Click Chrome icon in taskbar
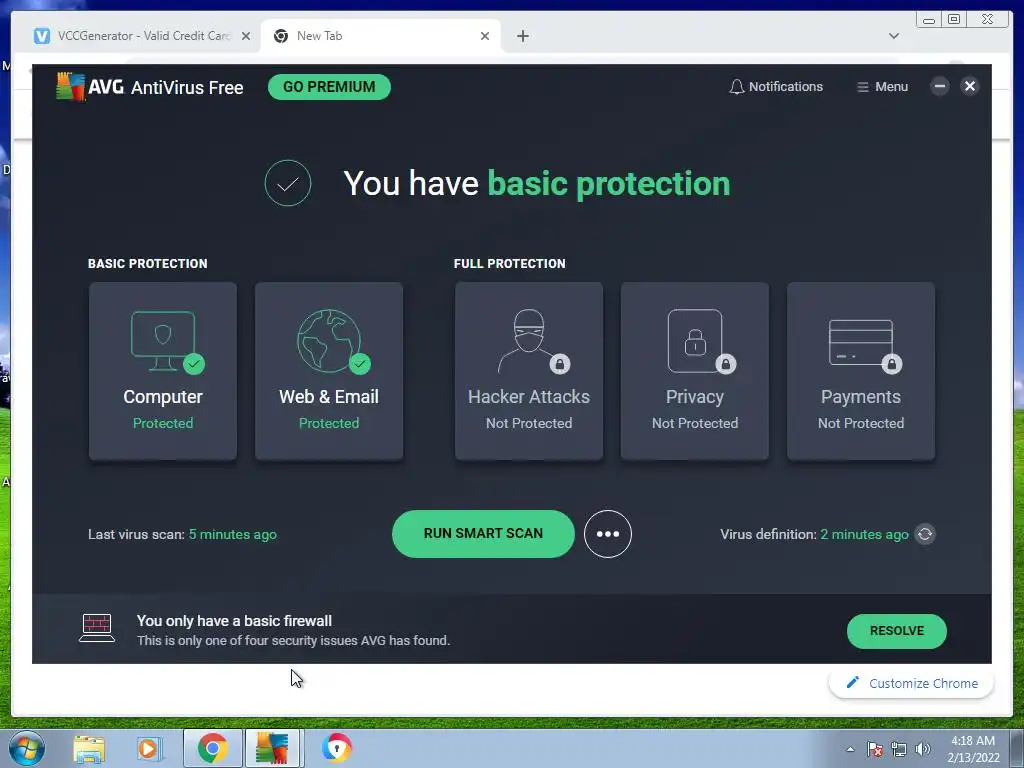The height and width of the screenshot is (768, 1024). 213,748
